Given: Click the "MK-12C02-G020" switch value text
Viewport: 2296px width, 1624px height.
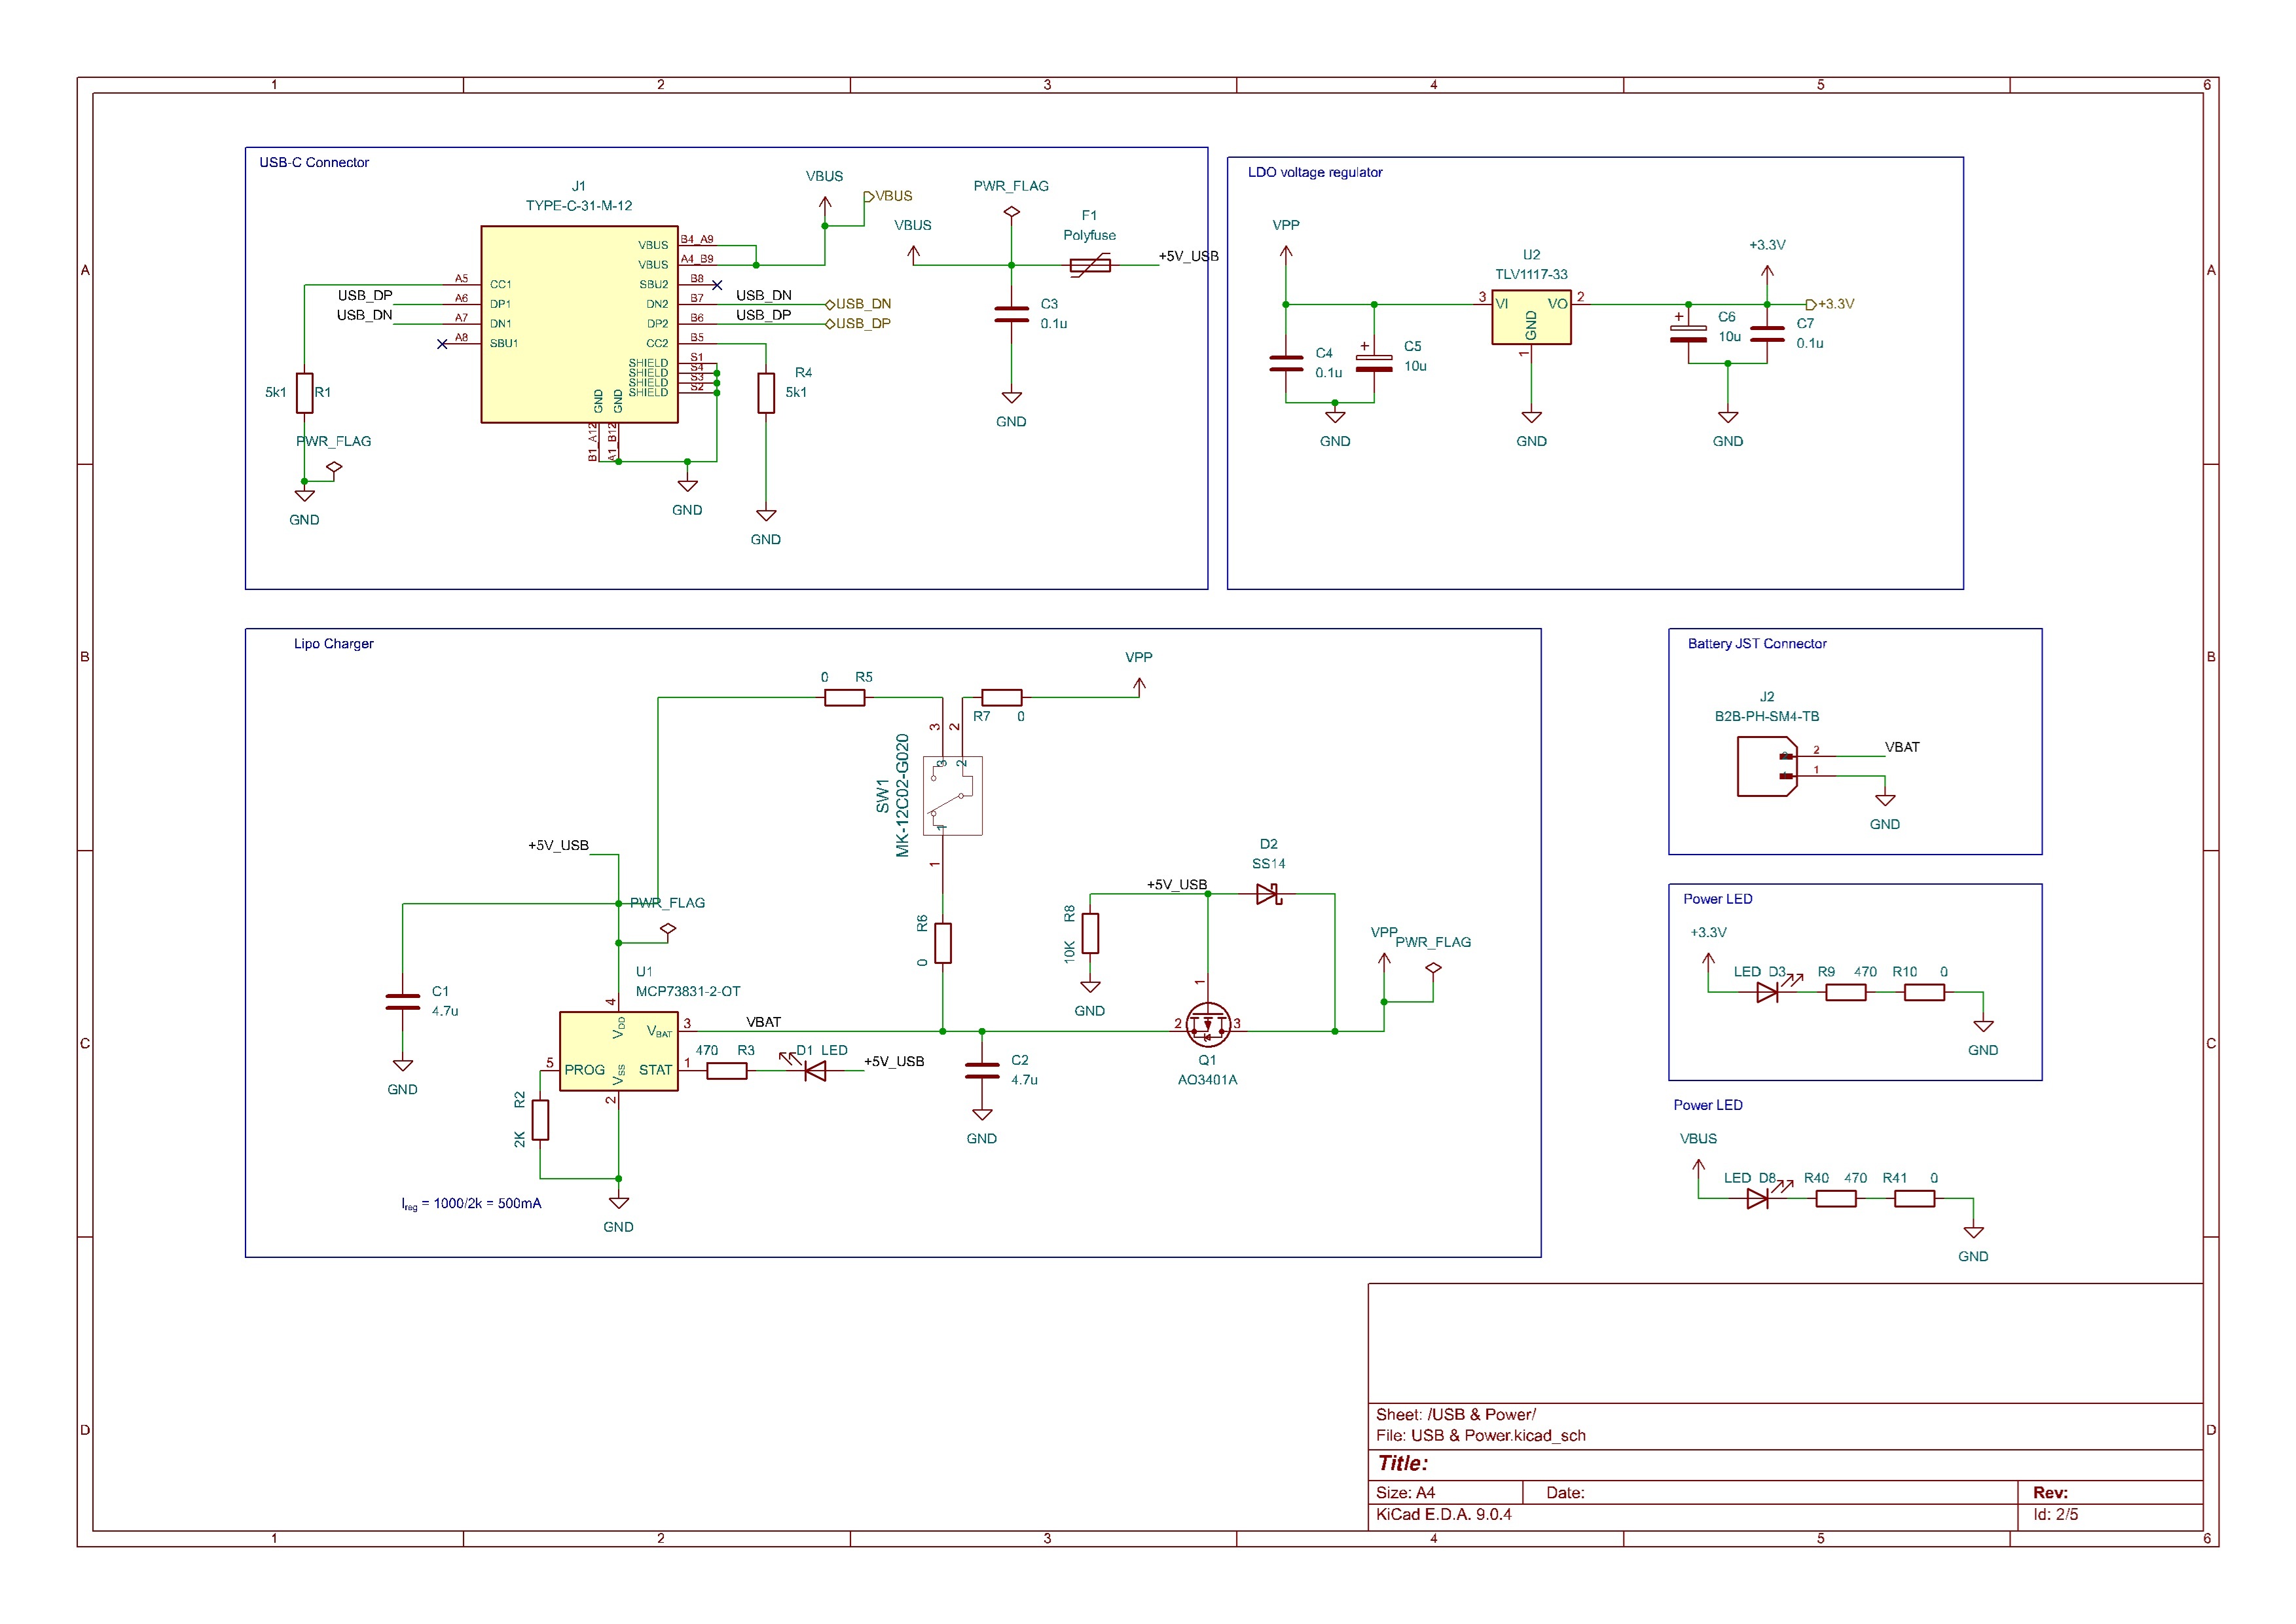Looking at the screenshot, I should click(903, 796).
